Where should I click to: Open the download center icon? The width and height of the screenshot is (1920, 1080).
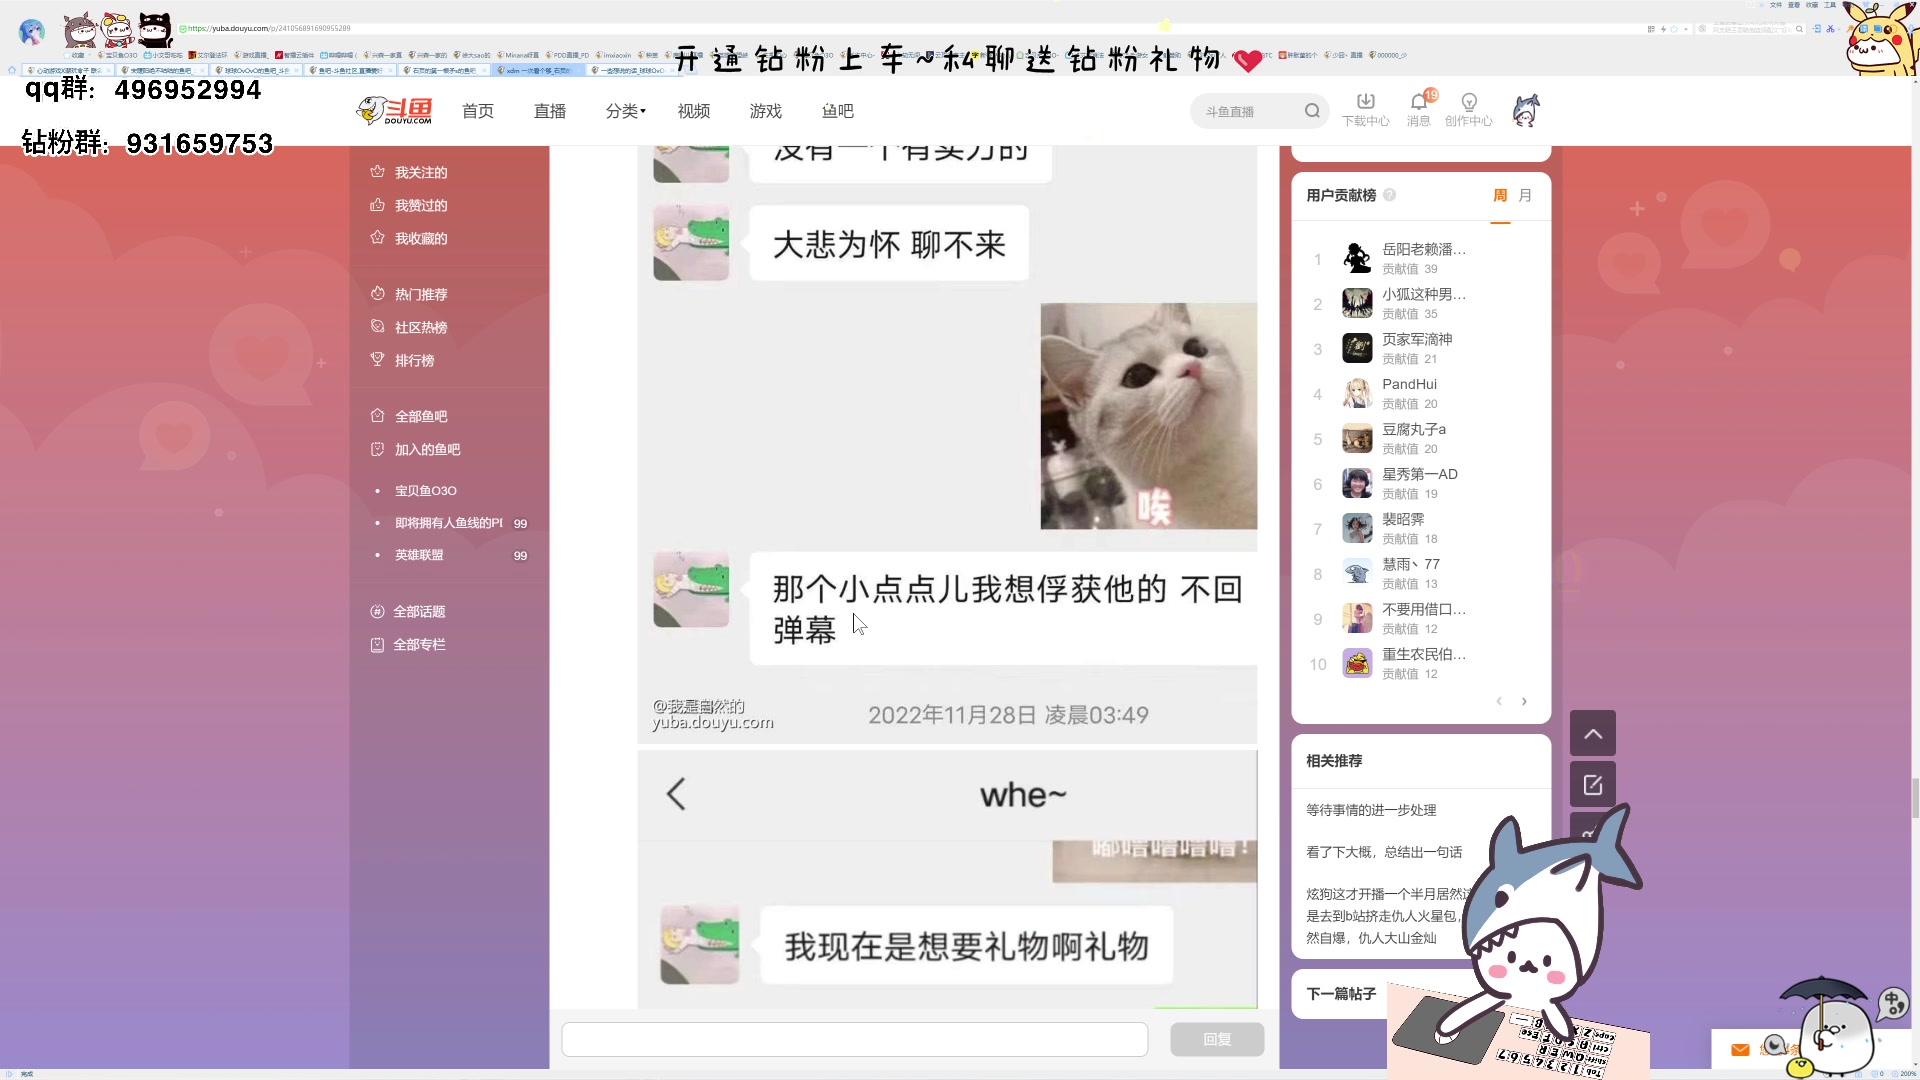(1365, 102)
